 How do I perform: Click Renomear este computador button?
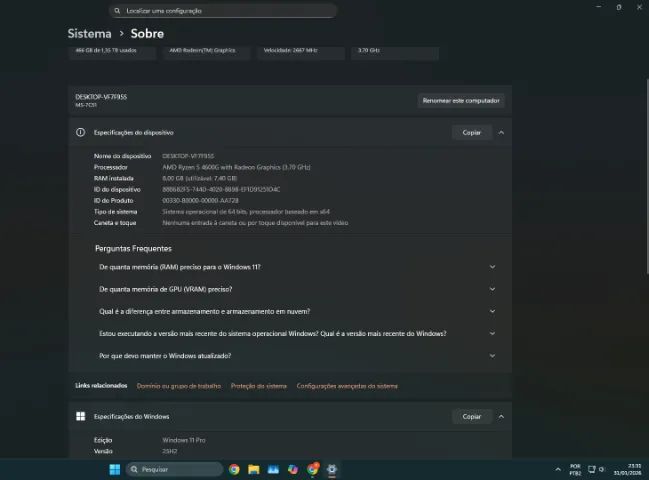pyautogui.click(x=461, y=101)
